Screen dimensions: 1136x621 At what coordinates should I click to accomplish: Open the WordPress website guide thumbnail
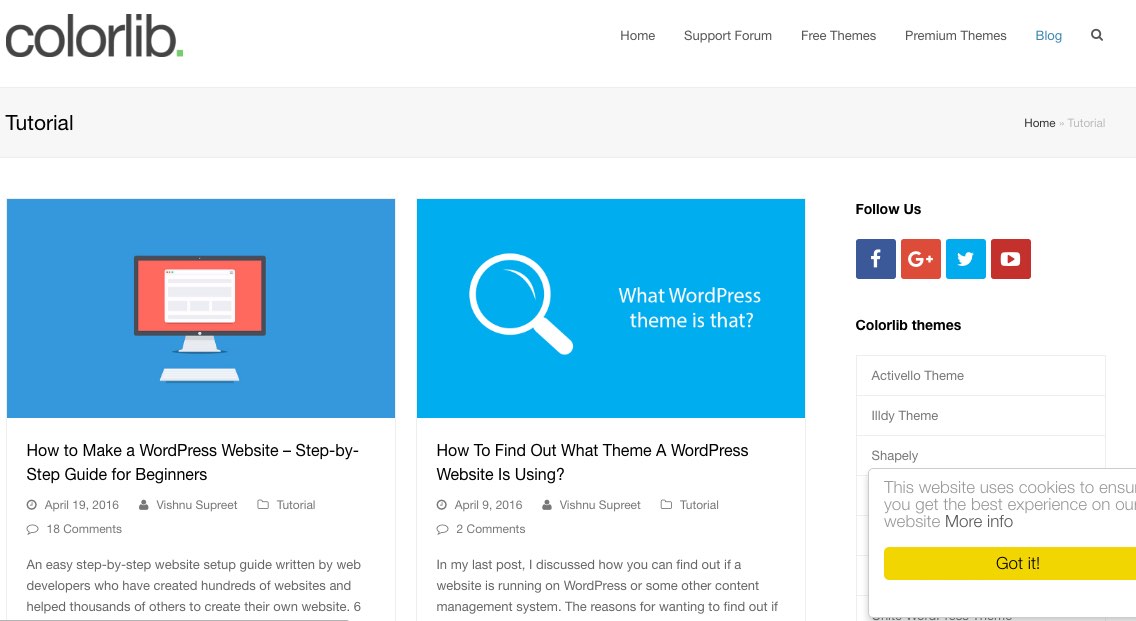pos(201,308)
